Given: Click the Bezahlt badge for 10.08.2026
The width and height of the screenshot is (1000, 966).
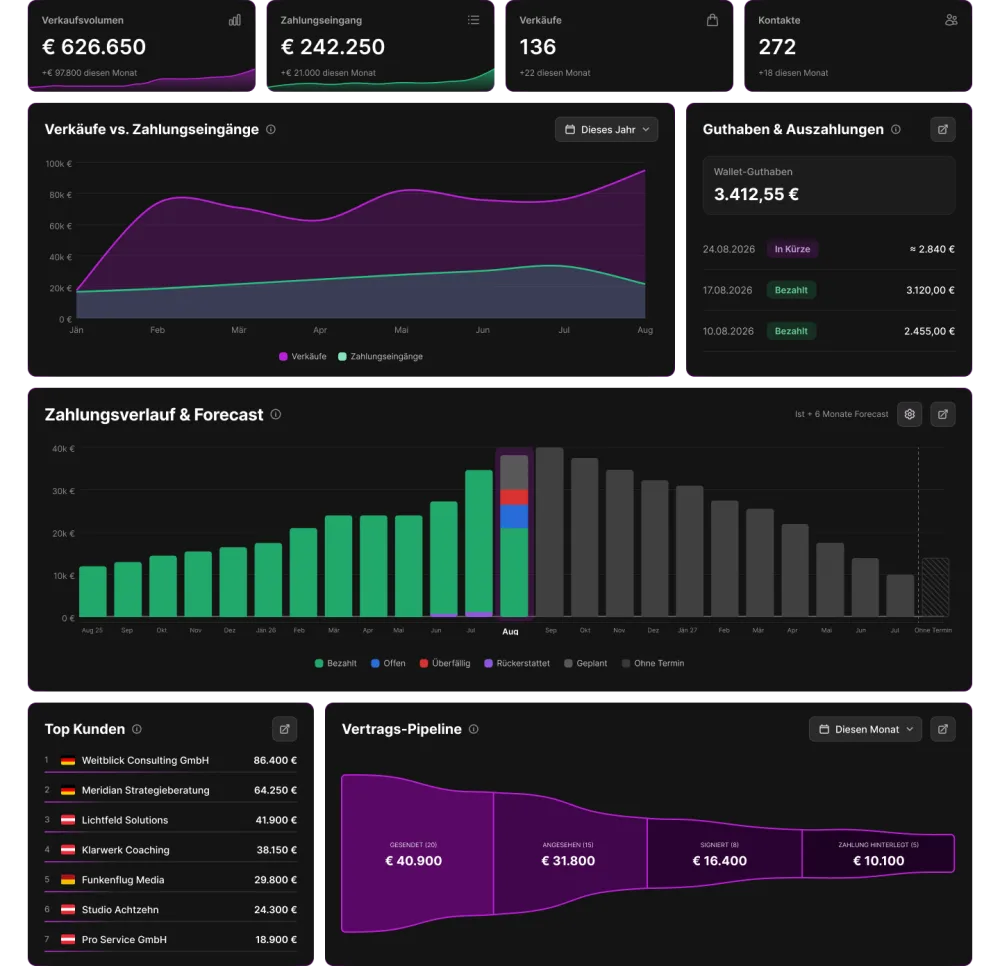Looking at the screenshot, I should pyautogui.click(x=791, y=331).
